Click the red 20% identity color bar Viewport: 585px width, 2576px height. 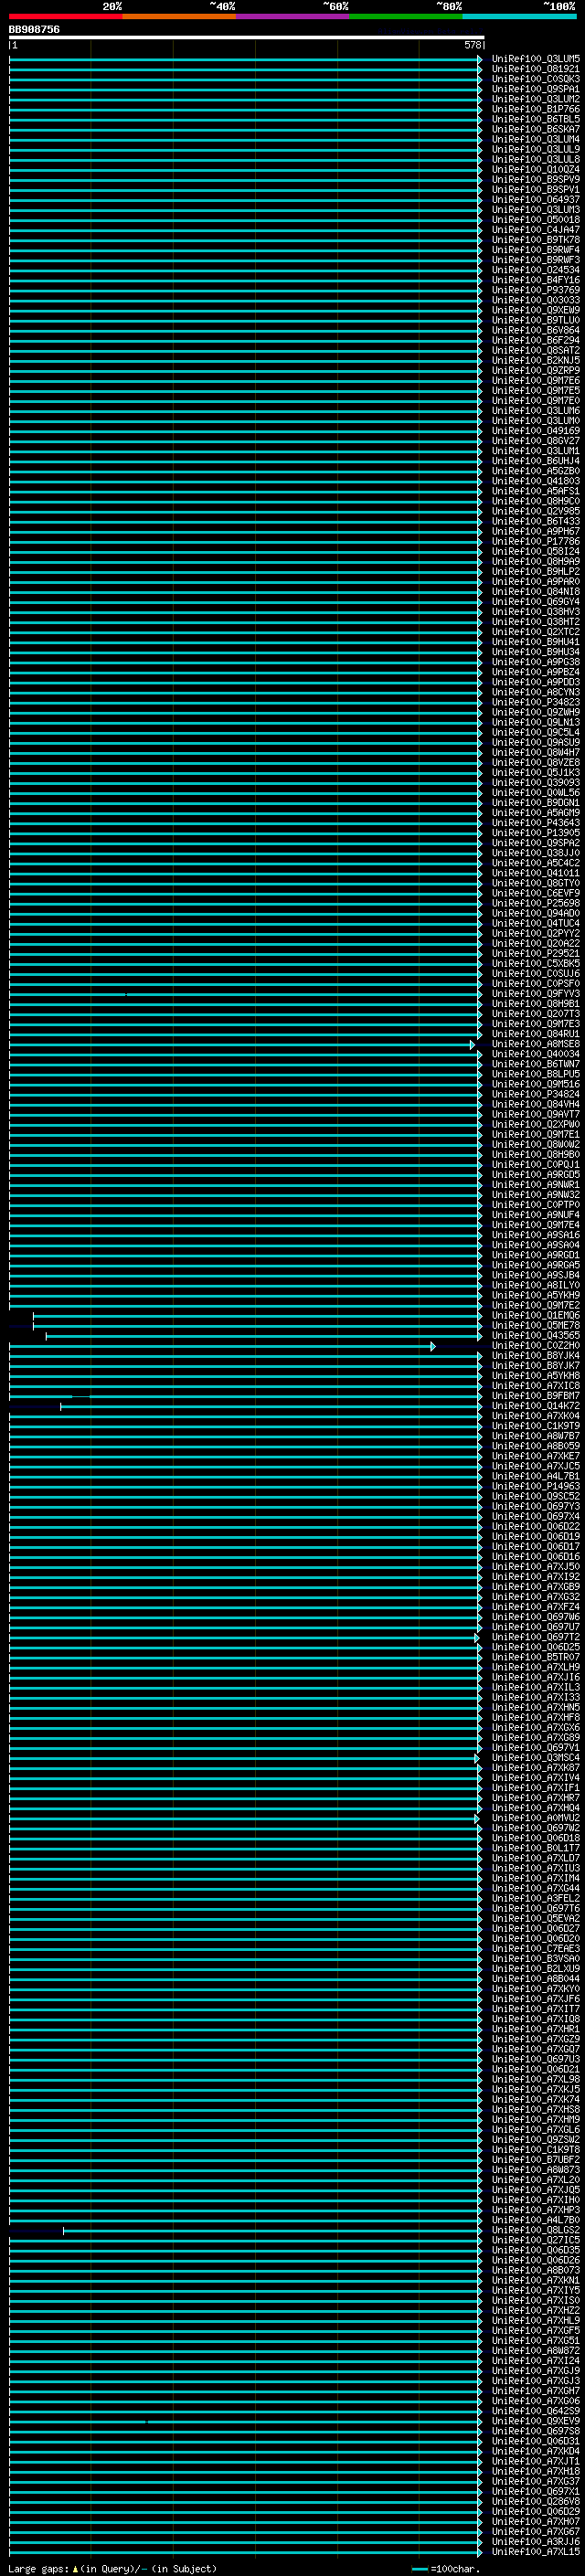(x=65, y=16)
